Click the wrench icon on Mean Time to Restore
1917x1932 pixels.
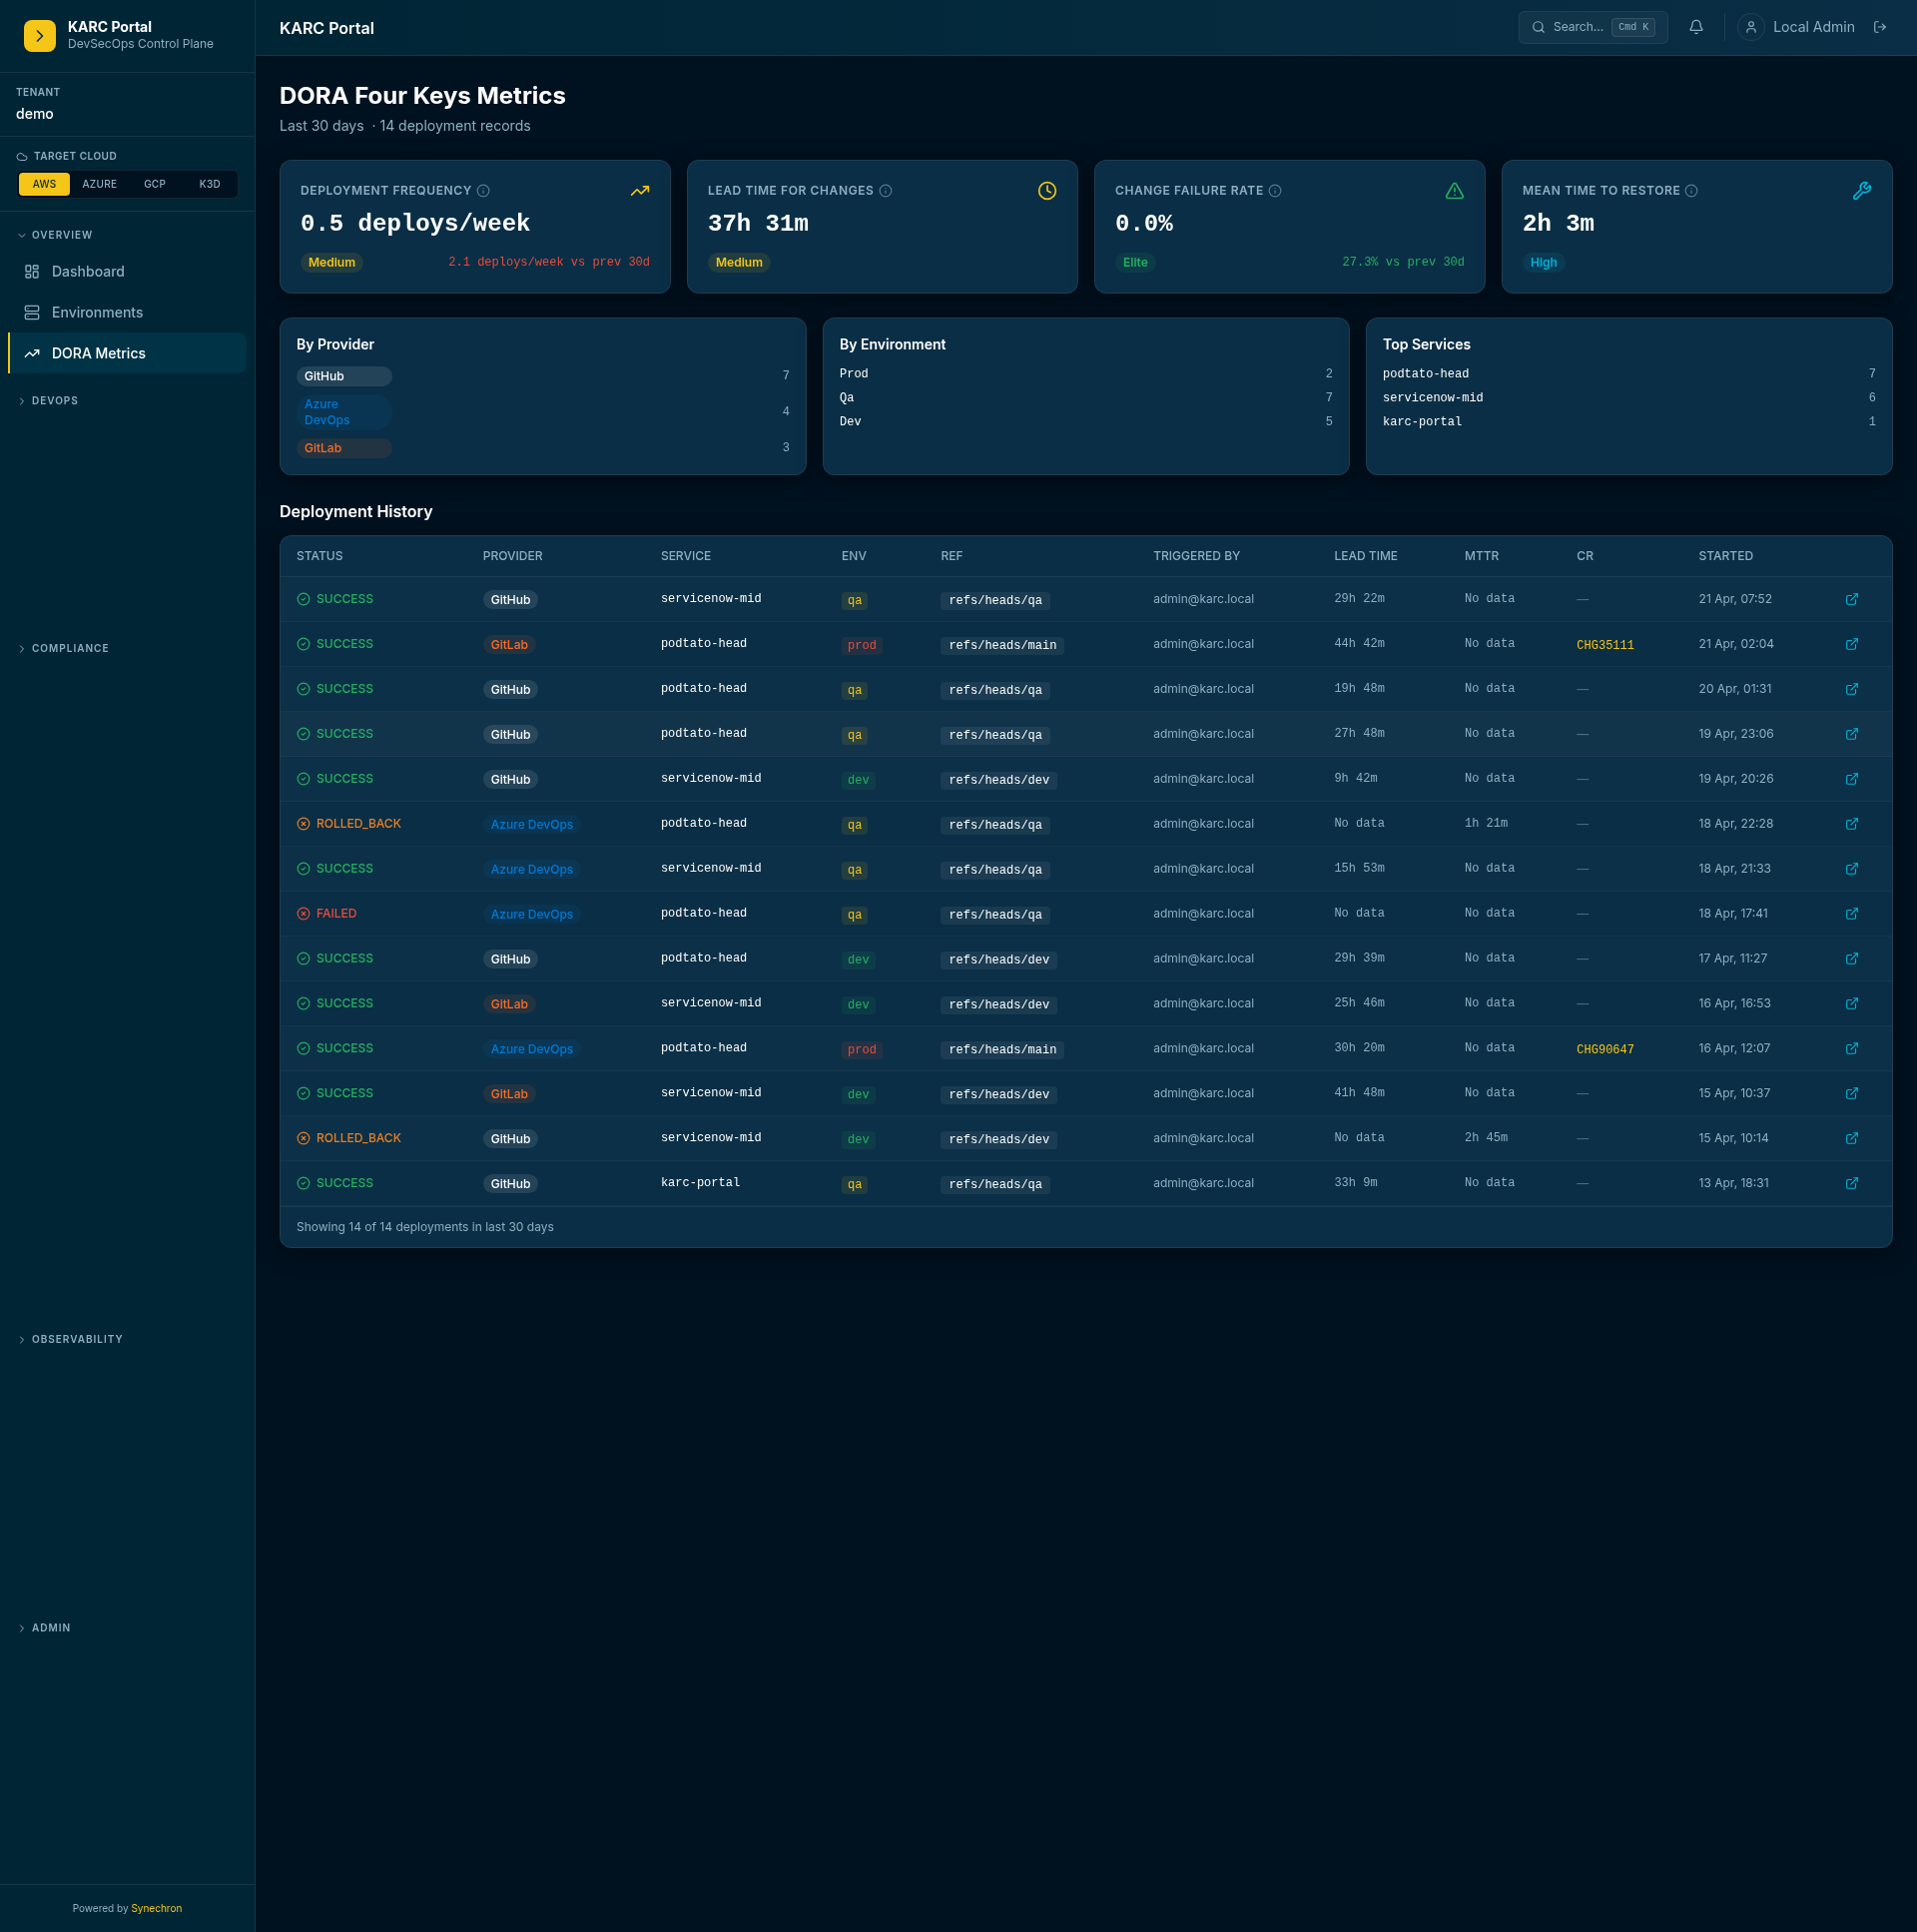(1861, 191)
